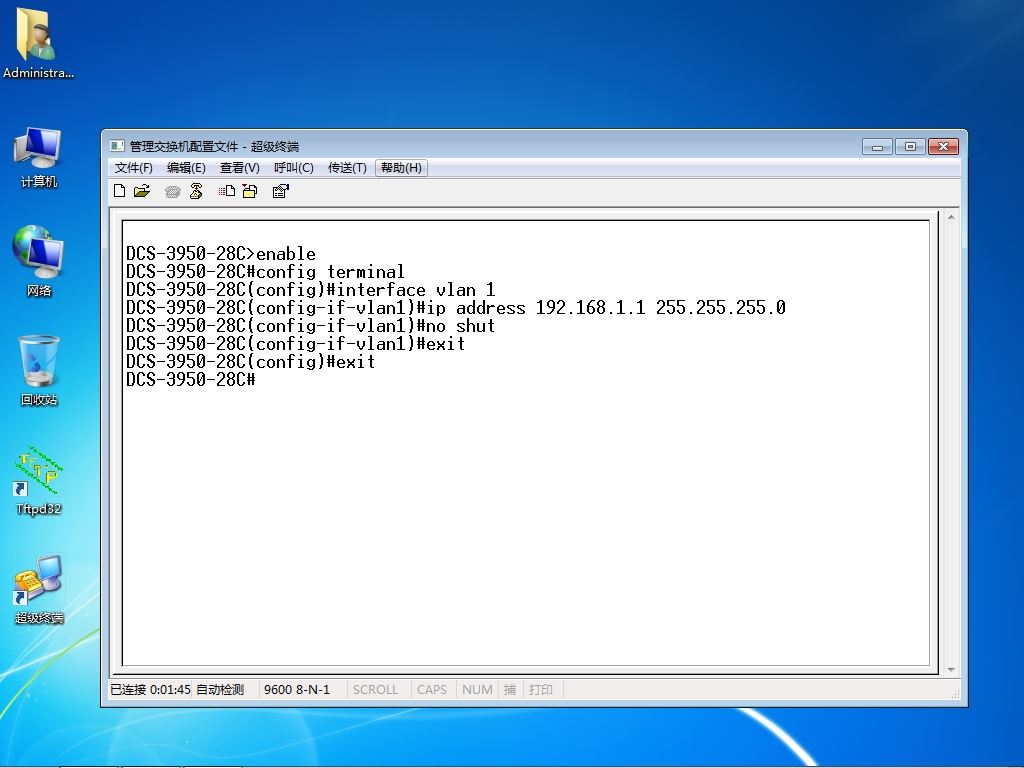Open the 帮助(H) menu
This screenshot has height=768, width=1024.
pos(401,168)
